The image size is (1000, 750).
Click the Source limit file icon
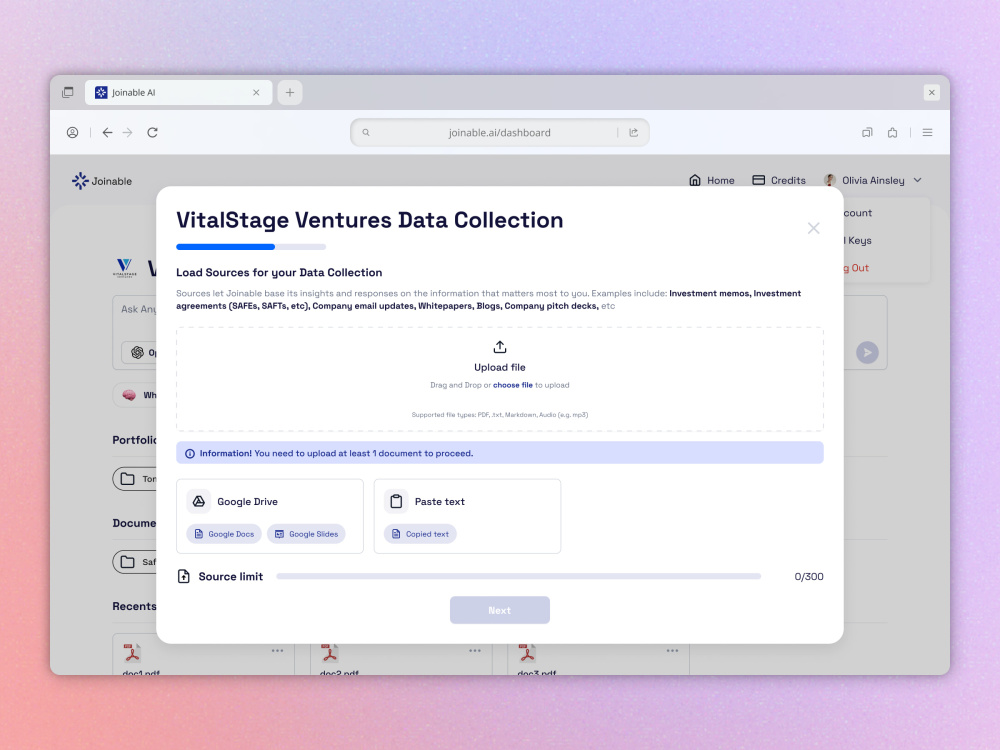[184, 577]
